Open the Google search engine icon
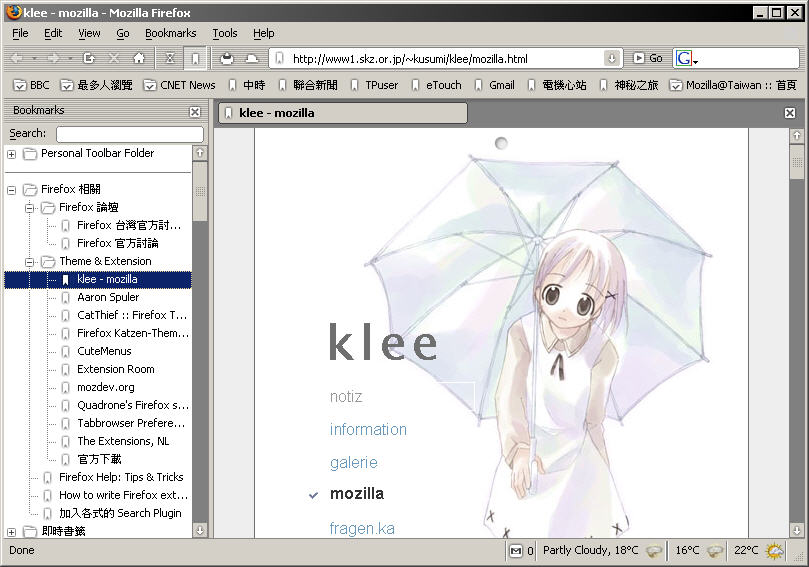 684,58
